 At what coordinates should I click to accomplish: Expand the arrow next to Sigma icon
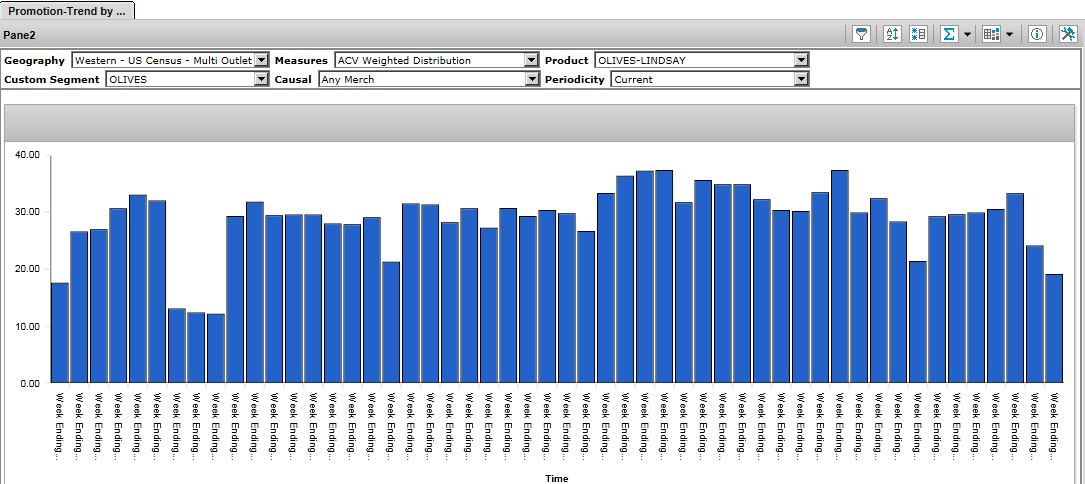(967, 34)
